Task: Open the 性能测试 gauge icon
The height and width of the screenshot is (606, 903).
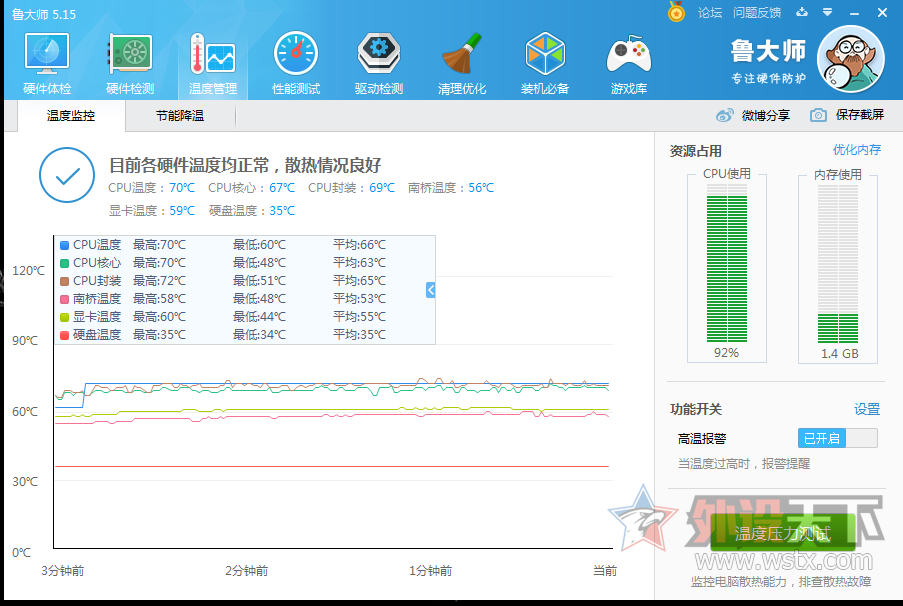Action: click(x=295, y=54)
